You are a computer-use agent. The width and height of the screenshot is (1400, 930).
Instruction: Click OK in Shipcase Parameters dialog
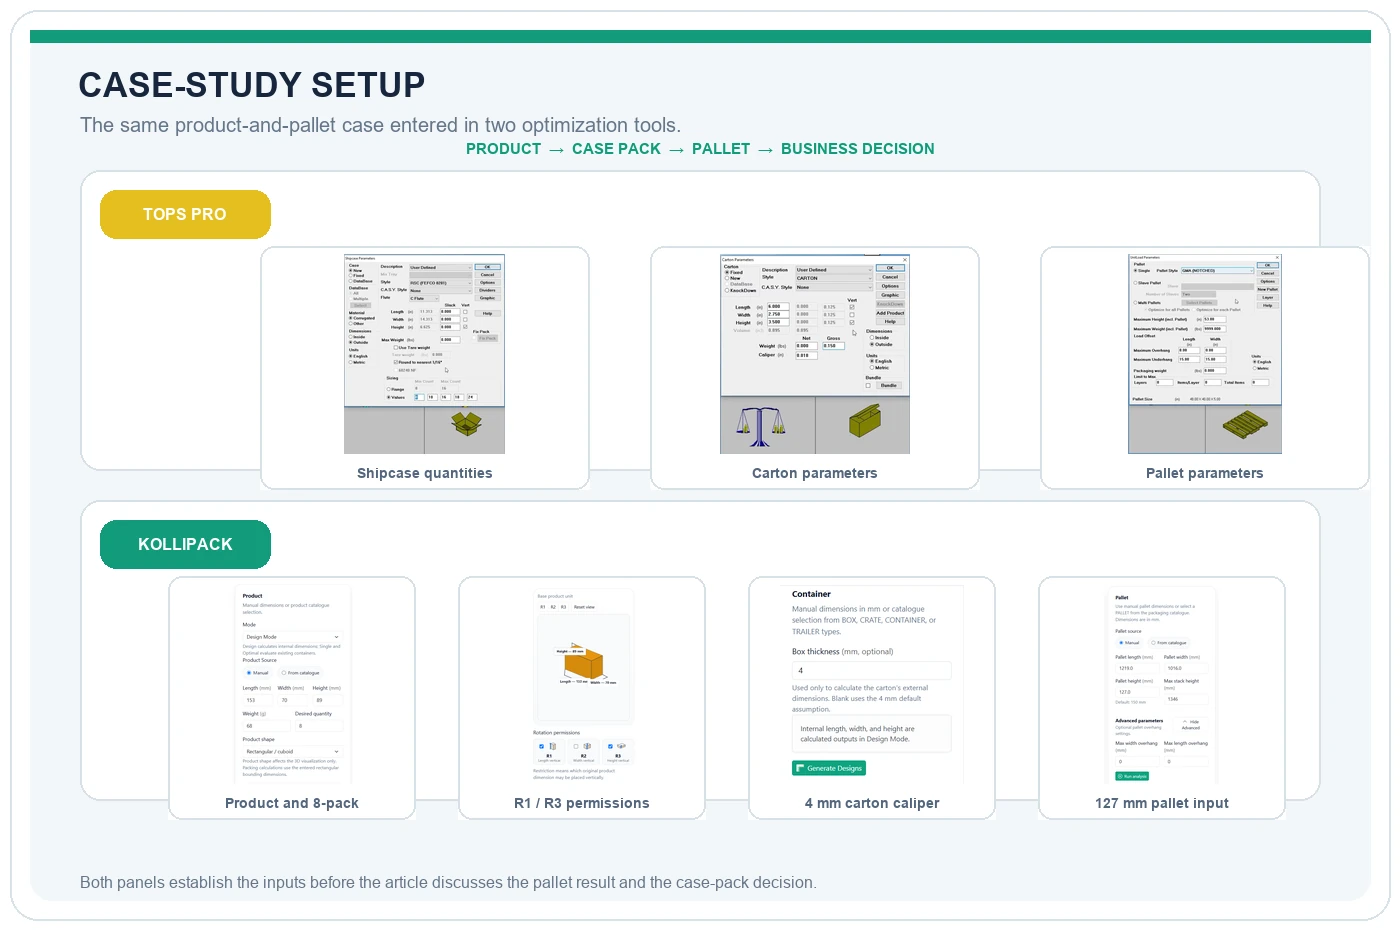(x=488, y=267)
